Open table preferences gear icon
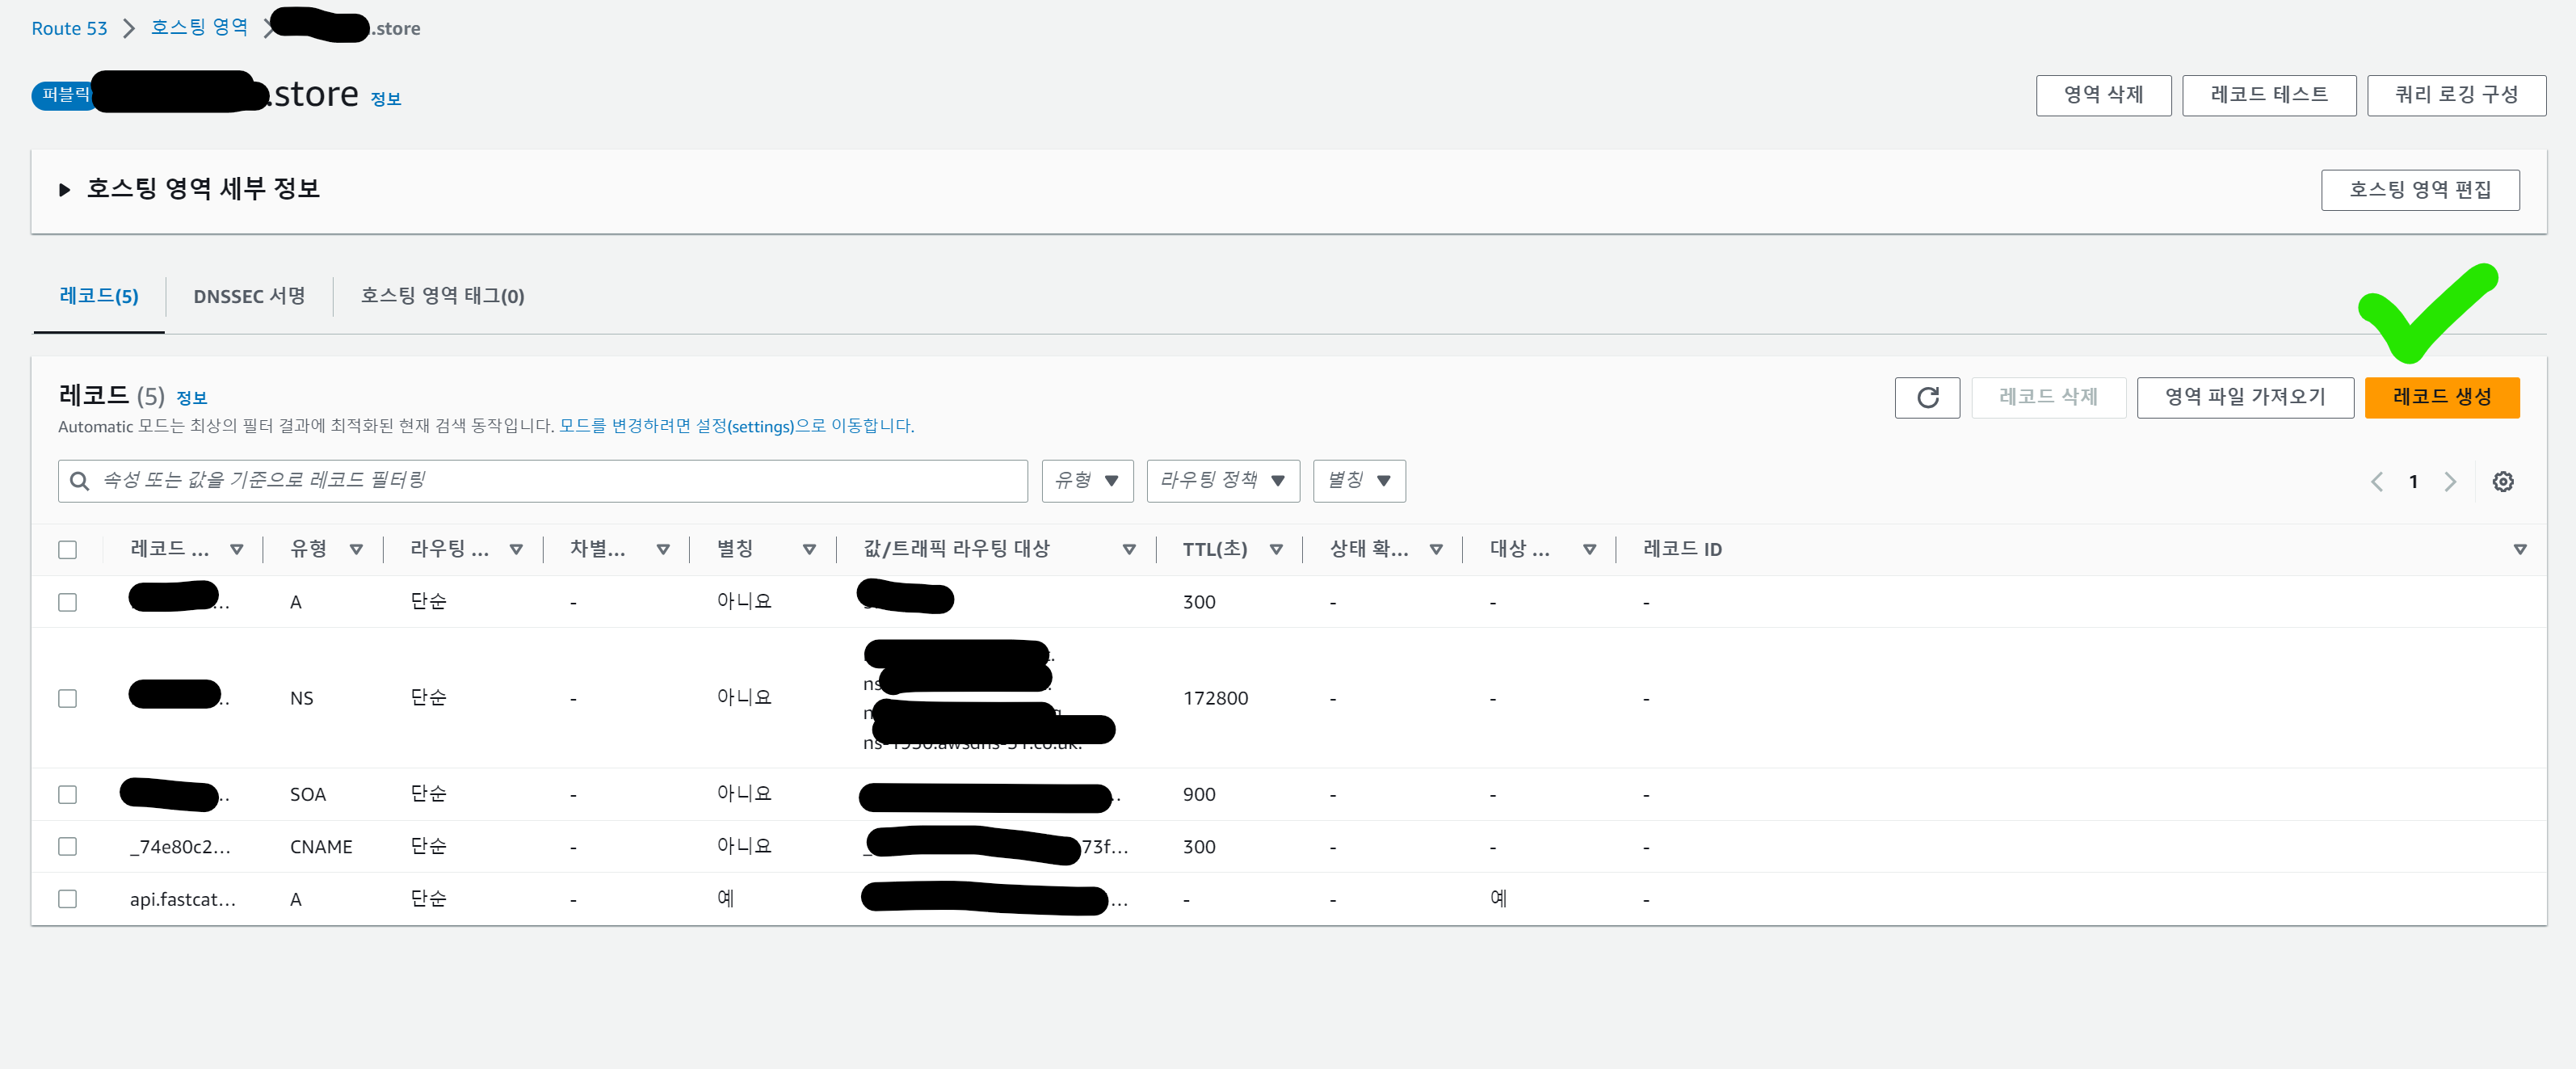 point(2502,482)
